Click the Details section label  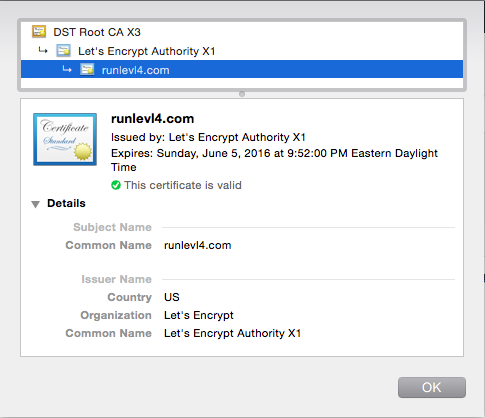pos(66,203)
